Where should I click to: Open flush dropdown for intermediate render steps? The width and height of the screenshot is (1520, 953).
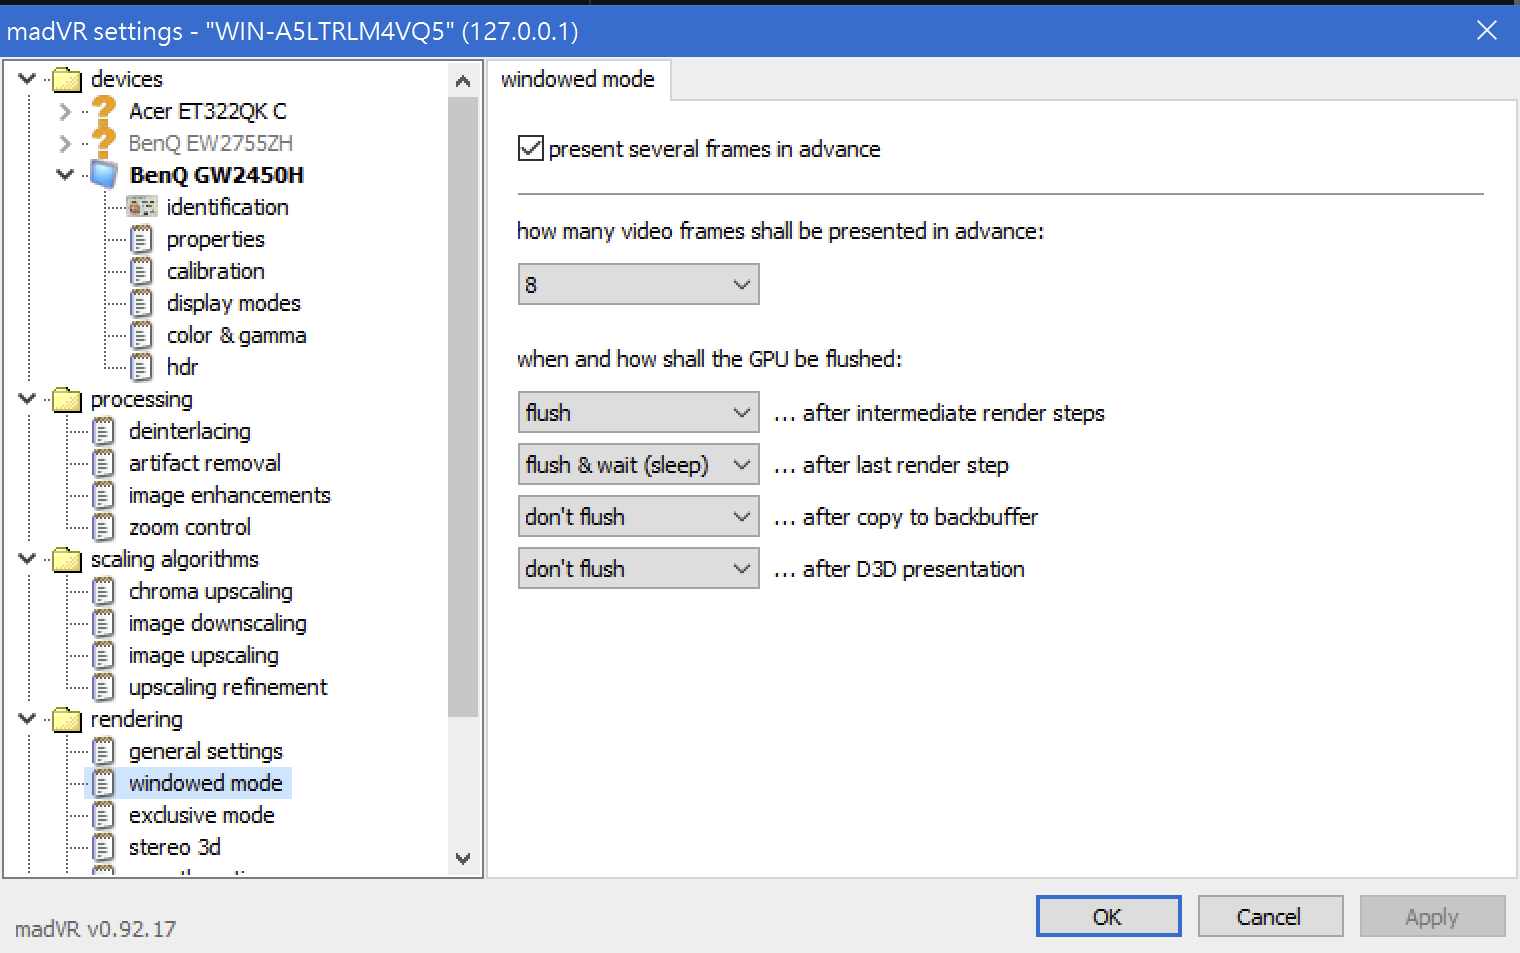[x=638, y=412]
